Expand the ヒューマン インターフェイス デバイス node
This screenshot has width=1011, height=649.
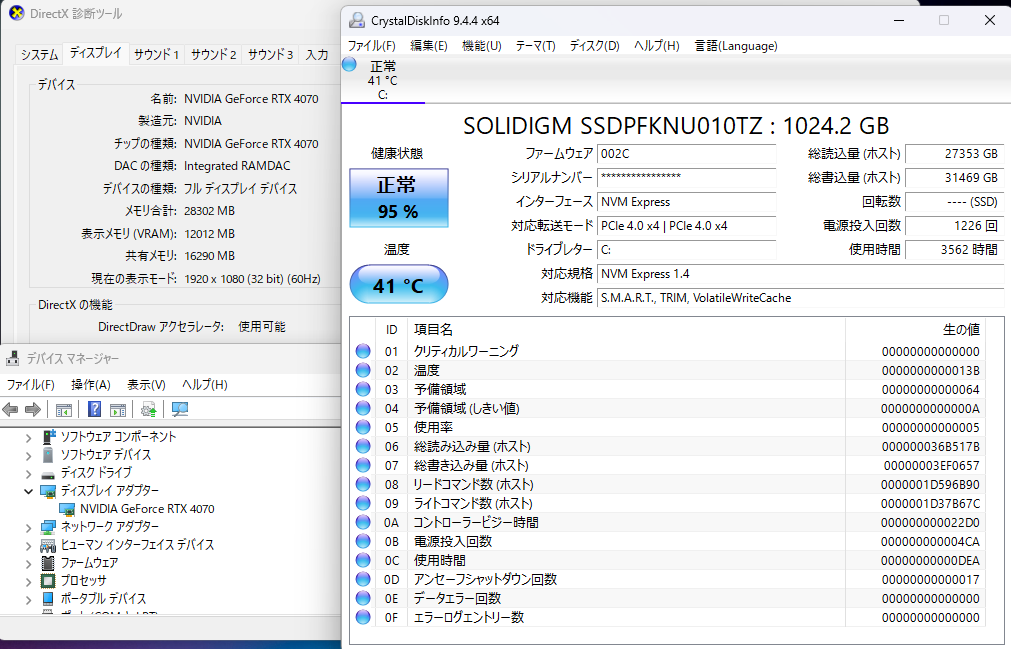point(28,546)
